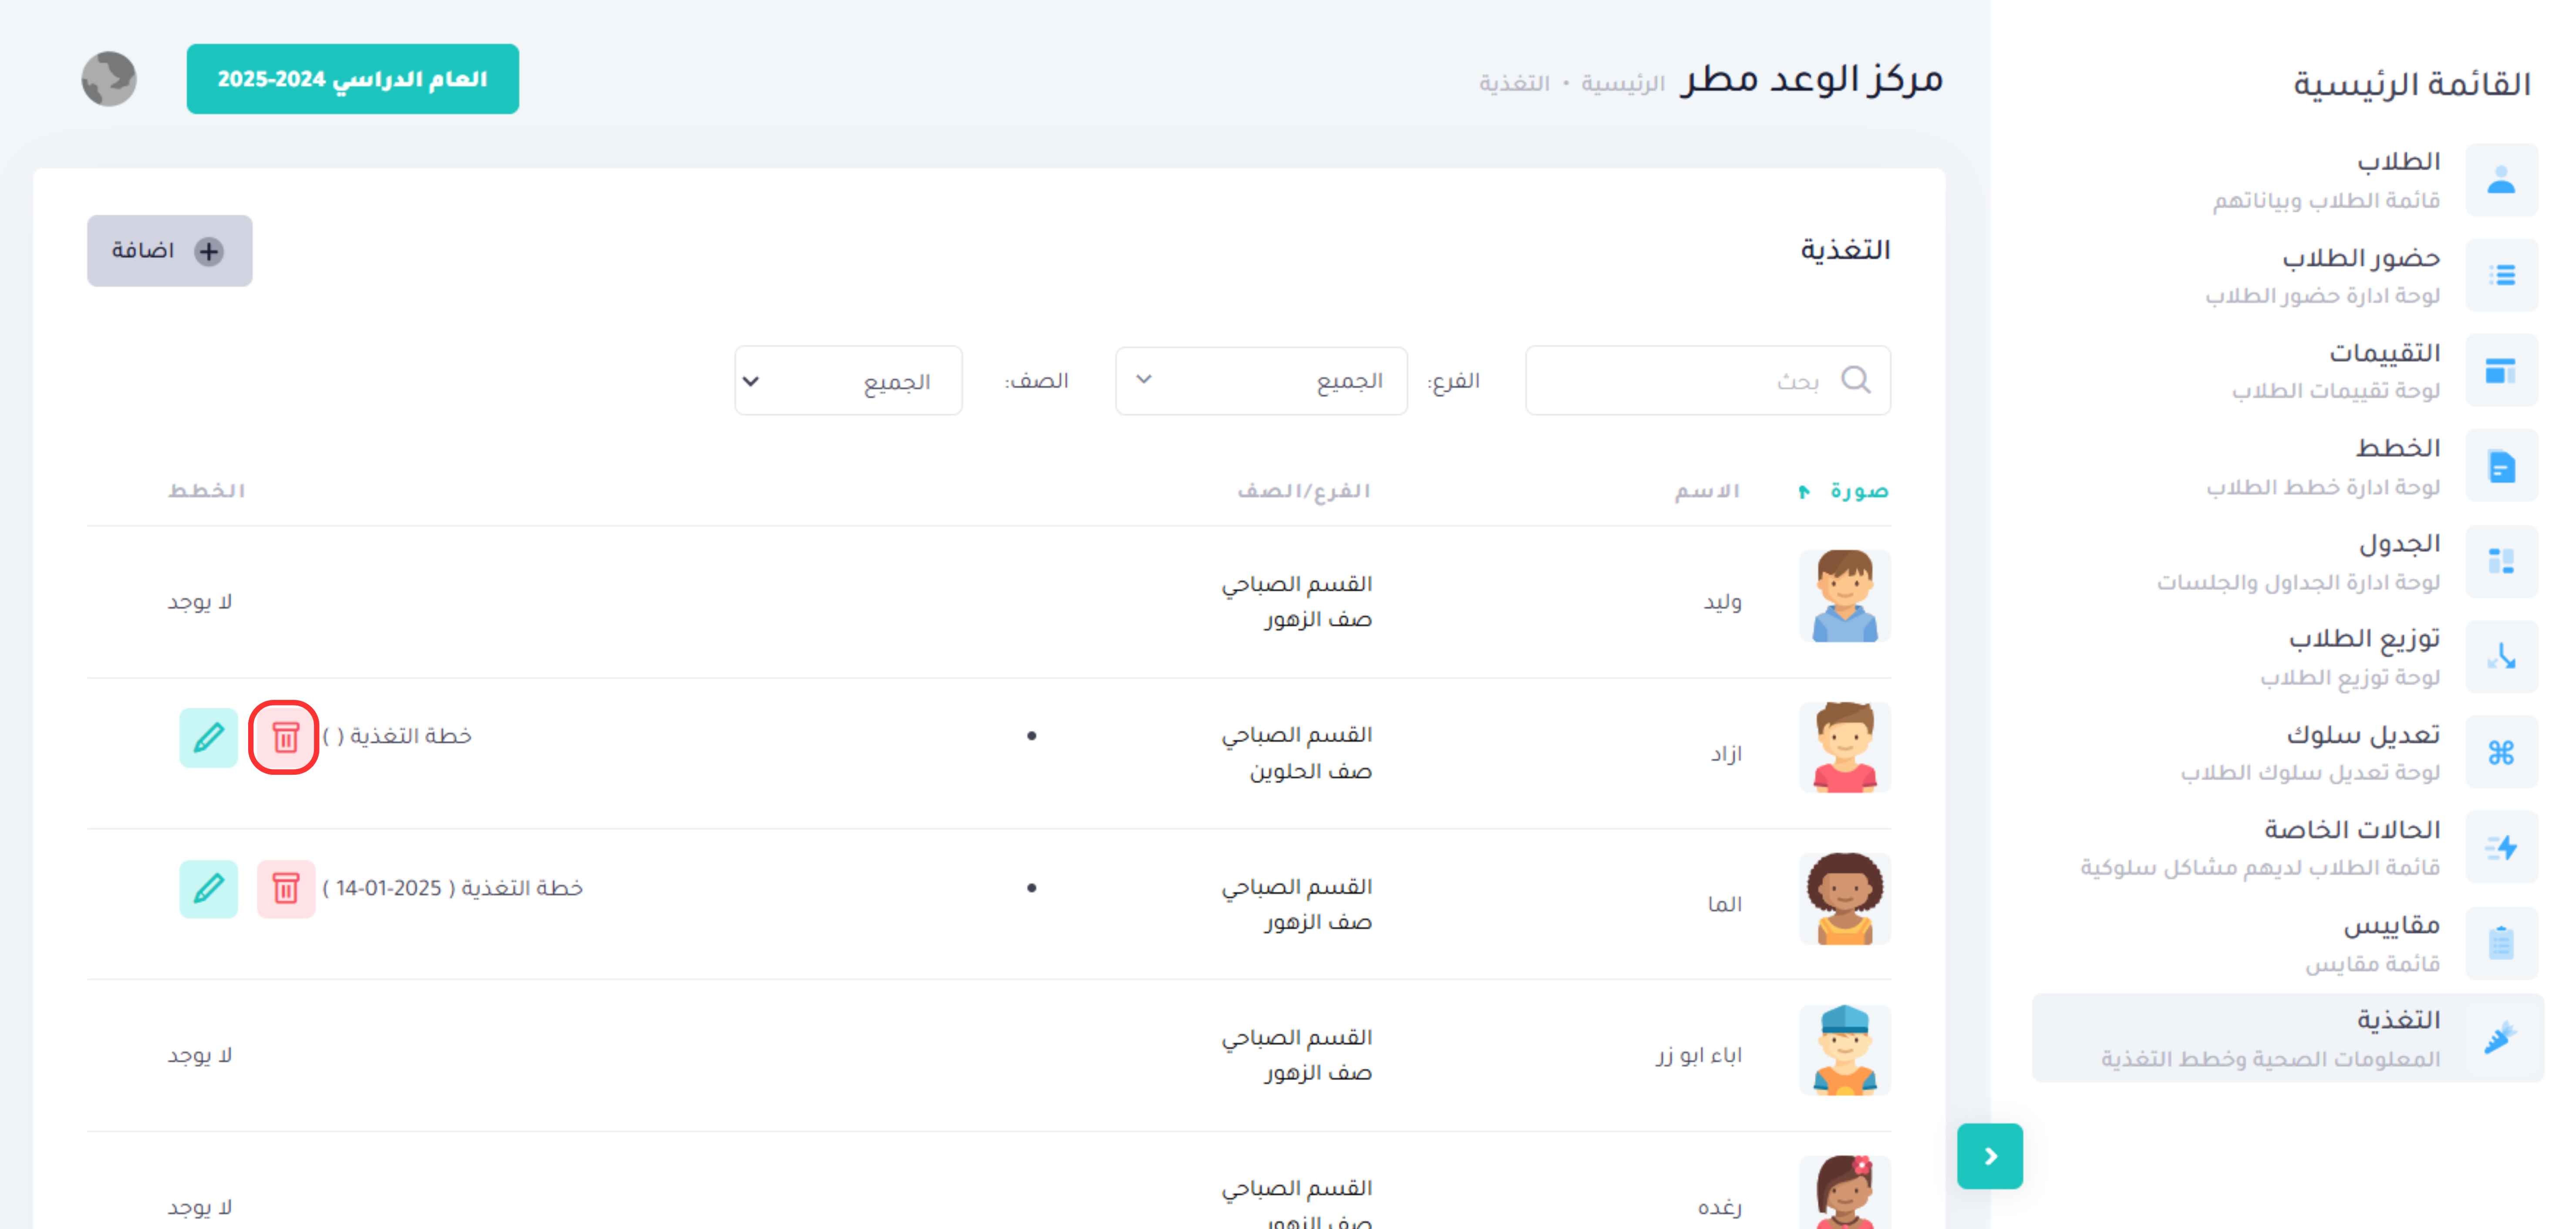Click رغده's avatar thumbnail

click(x=1844, y=1192)
